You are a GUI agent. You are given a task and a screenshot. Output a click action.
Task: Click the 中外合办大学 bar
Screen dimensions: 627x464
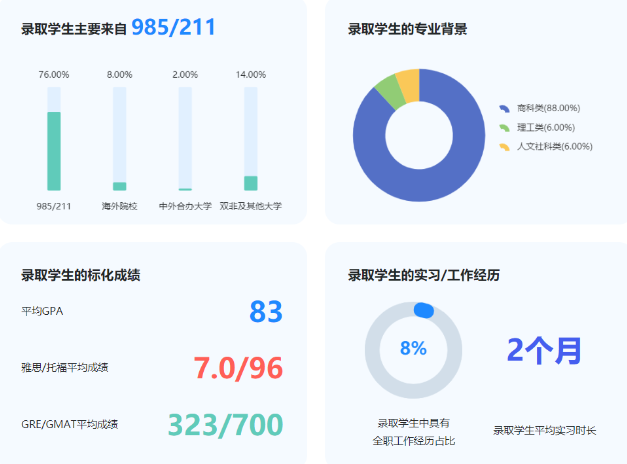coord(185,189)
